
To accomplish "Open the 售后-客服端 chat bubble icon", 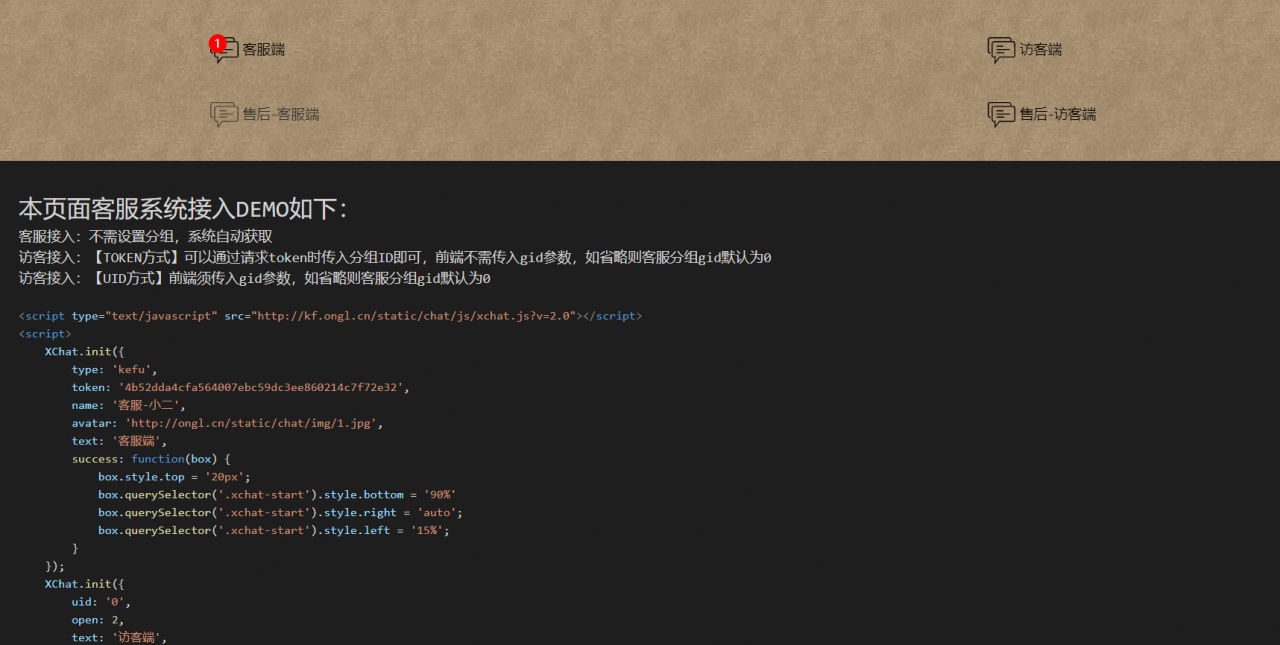I will coord(224,115).
